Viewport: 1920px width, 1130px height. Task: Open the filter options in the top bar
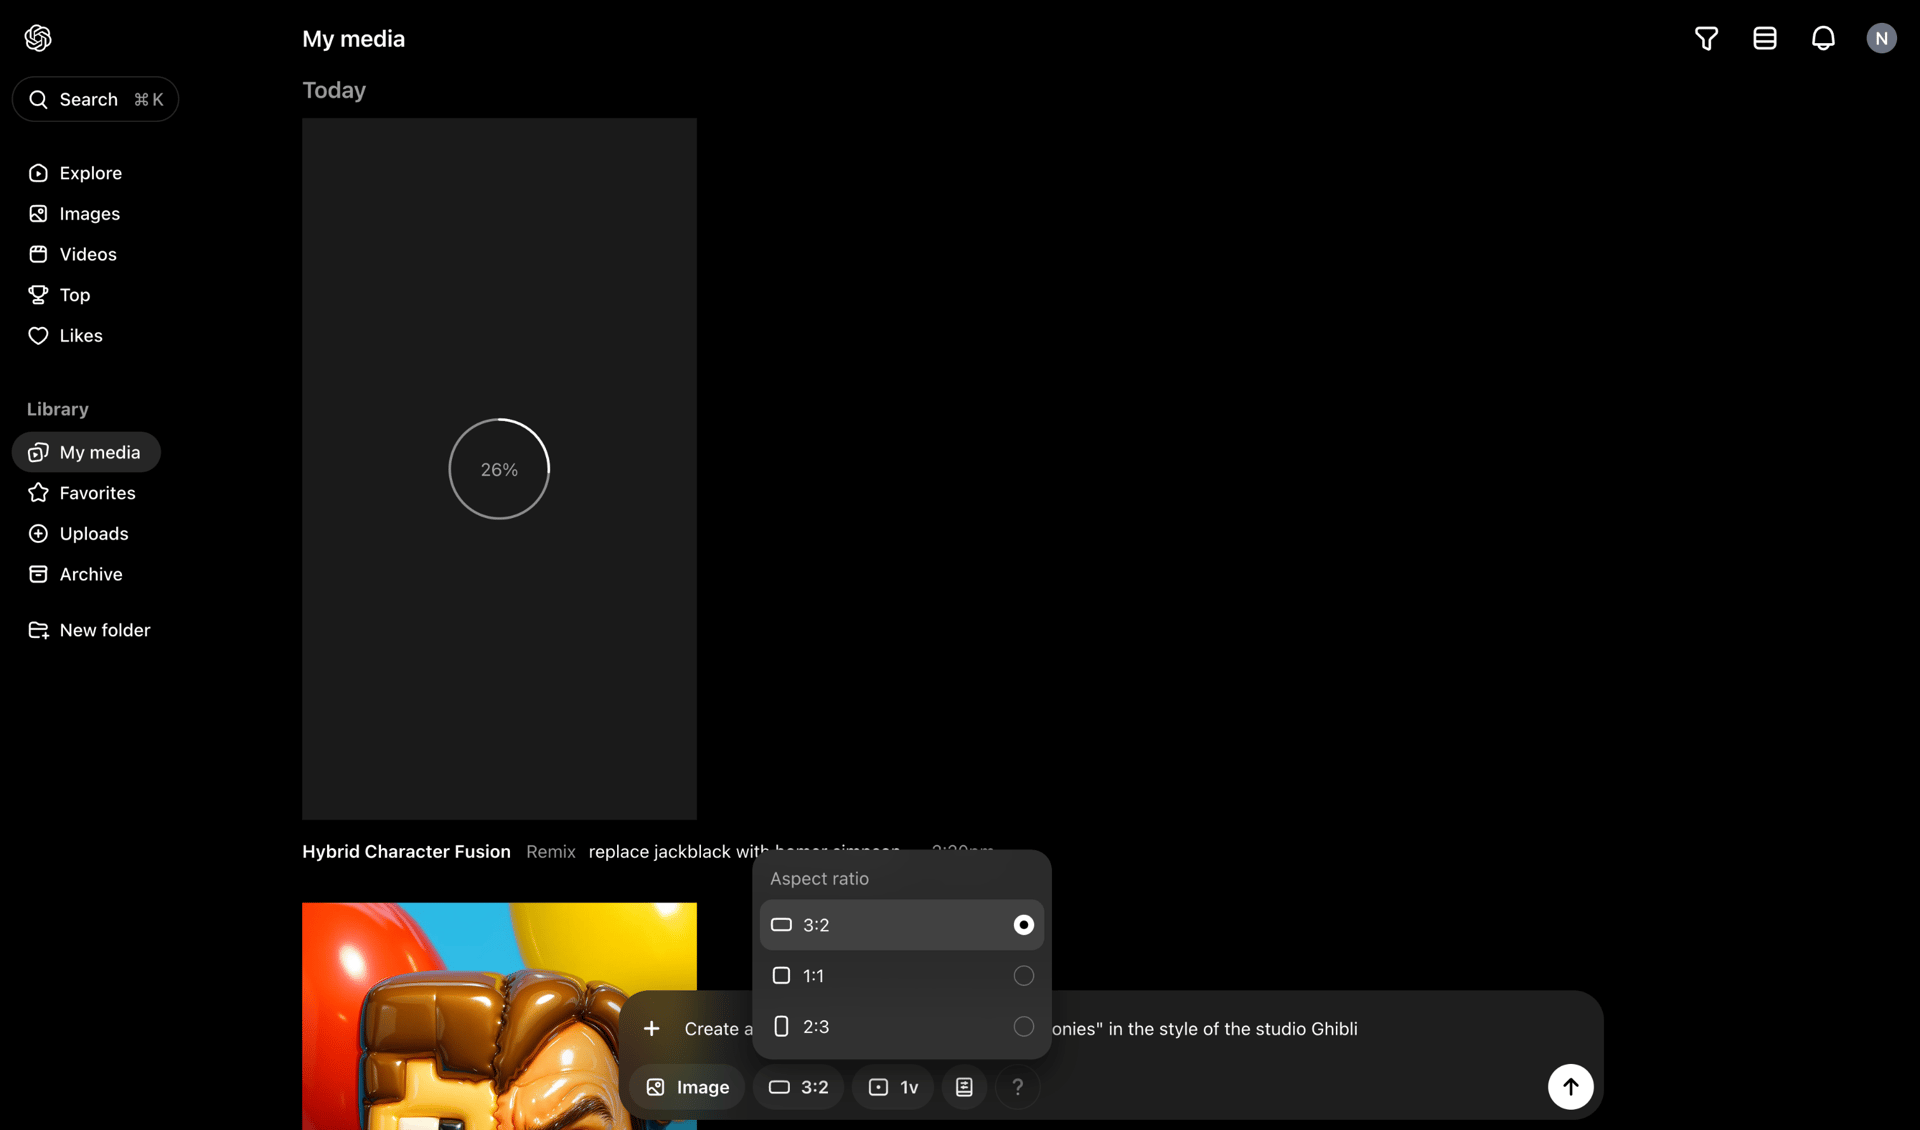point(1705,38)
